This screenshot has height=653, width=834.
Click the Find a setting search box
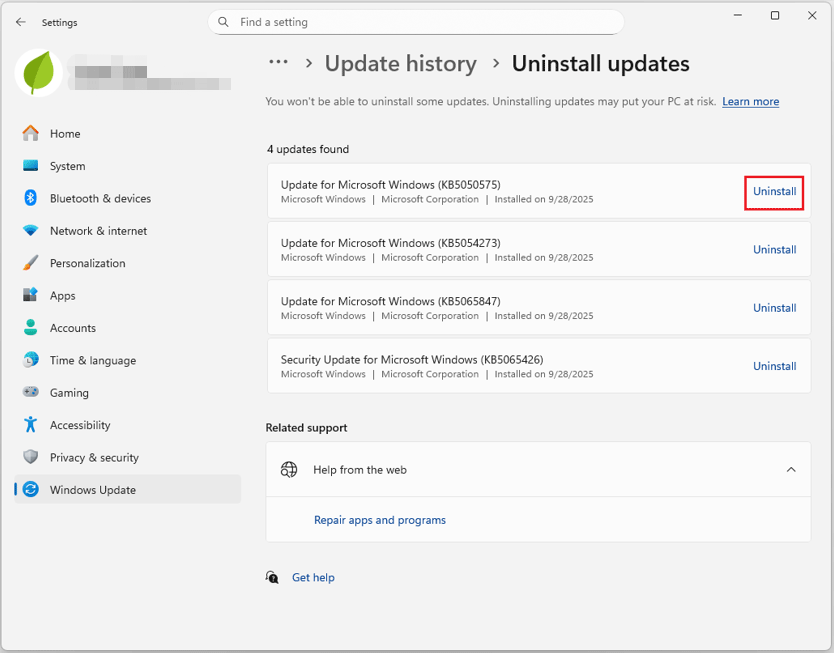coord(416,22)
